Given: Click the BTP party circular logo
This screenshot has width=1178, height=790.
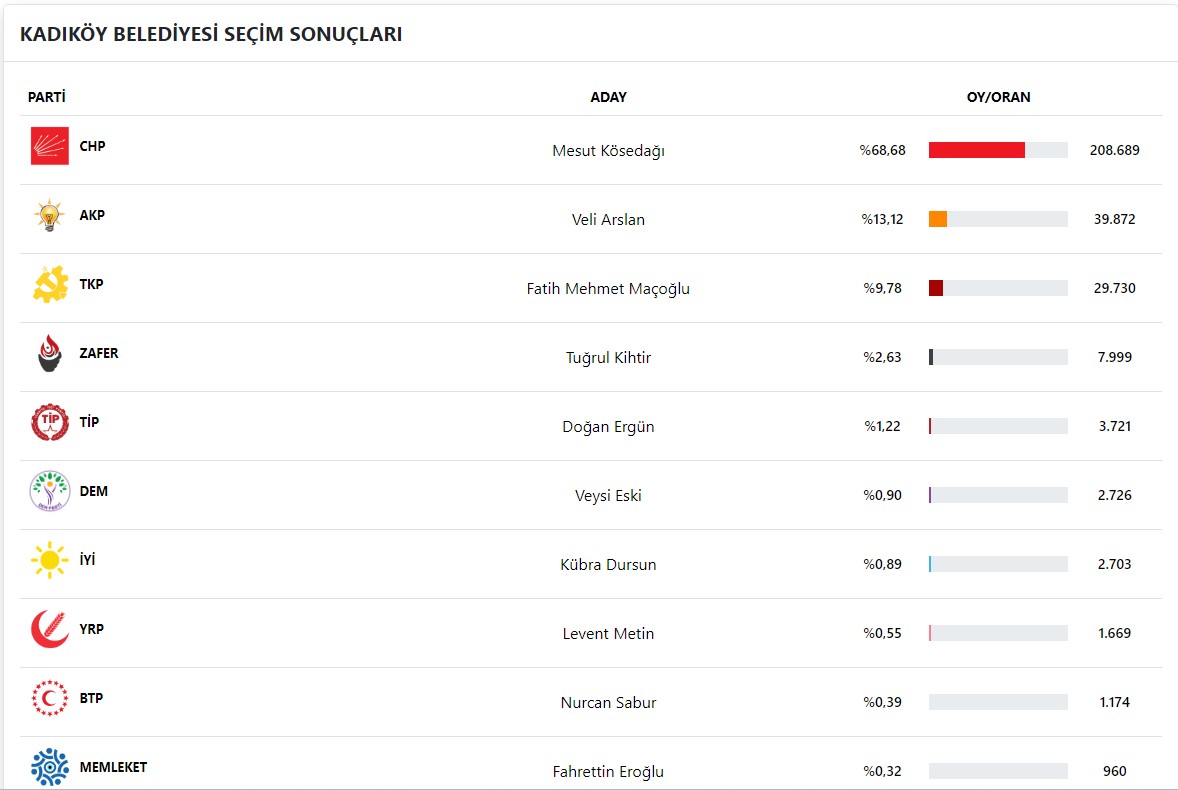Looking at the screenshot, I should click(50, 698).
